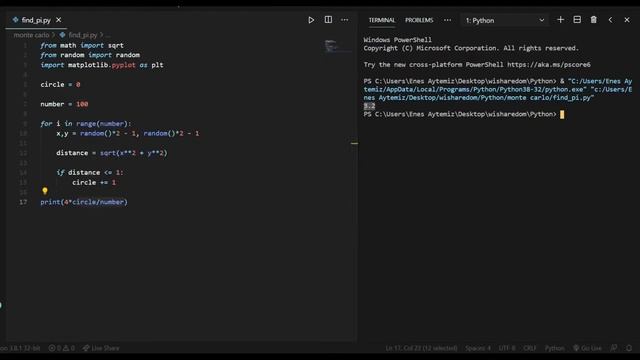The image size is (640, 360).
Task: Click 'monte carlo' folder in breadcrumb
Action: click(31, 35)
